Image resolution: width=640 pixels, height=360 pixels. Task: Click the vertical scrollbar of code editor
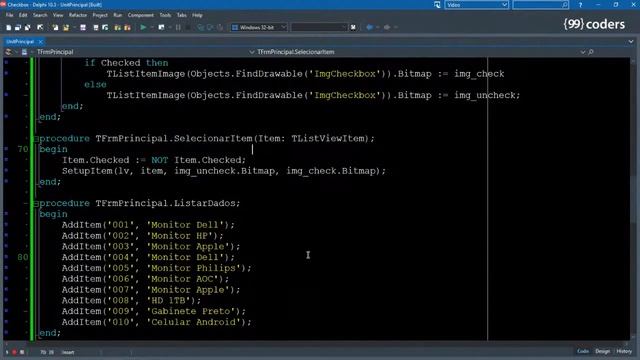[633, 198]
